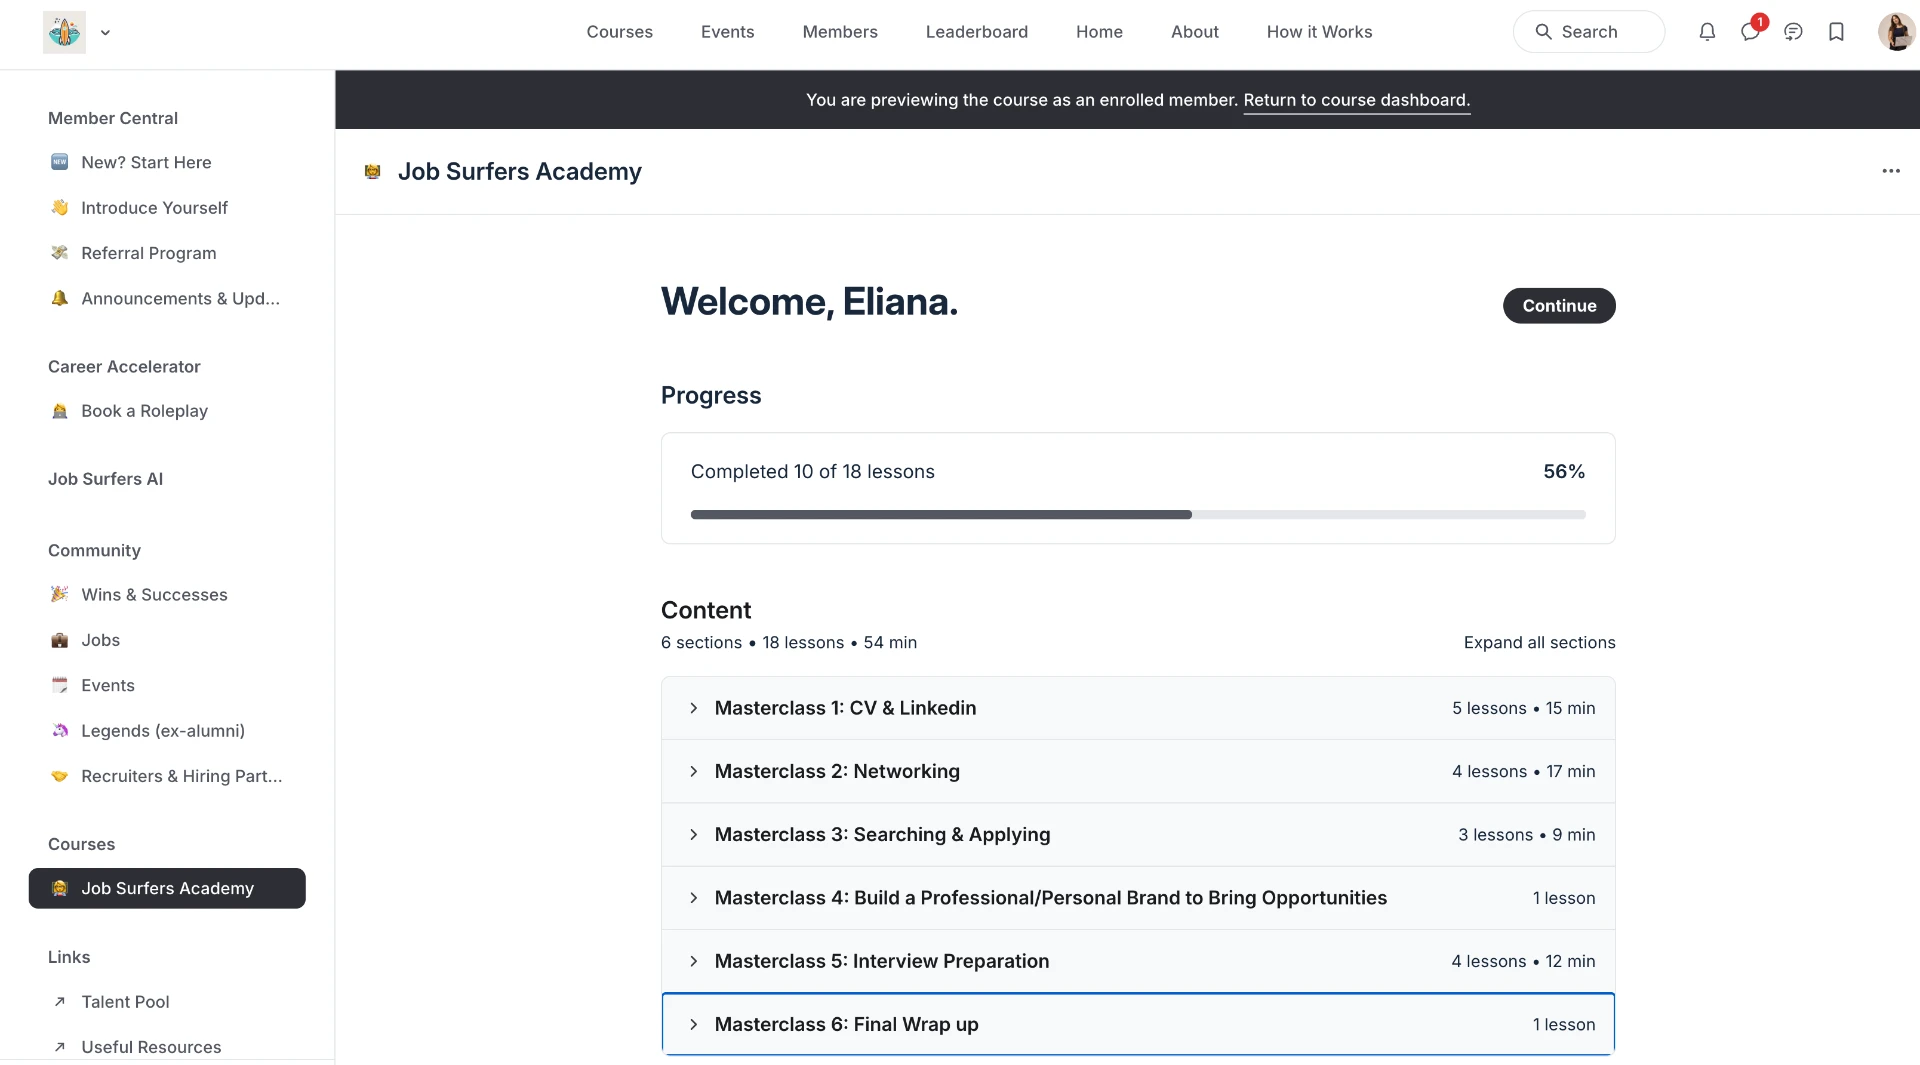Viewport: 1920px width, 1065px height.
Task: Open the About nav item
Action: [x=1194, y=32]
